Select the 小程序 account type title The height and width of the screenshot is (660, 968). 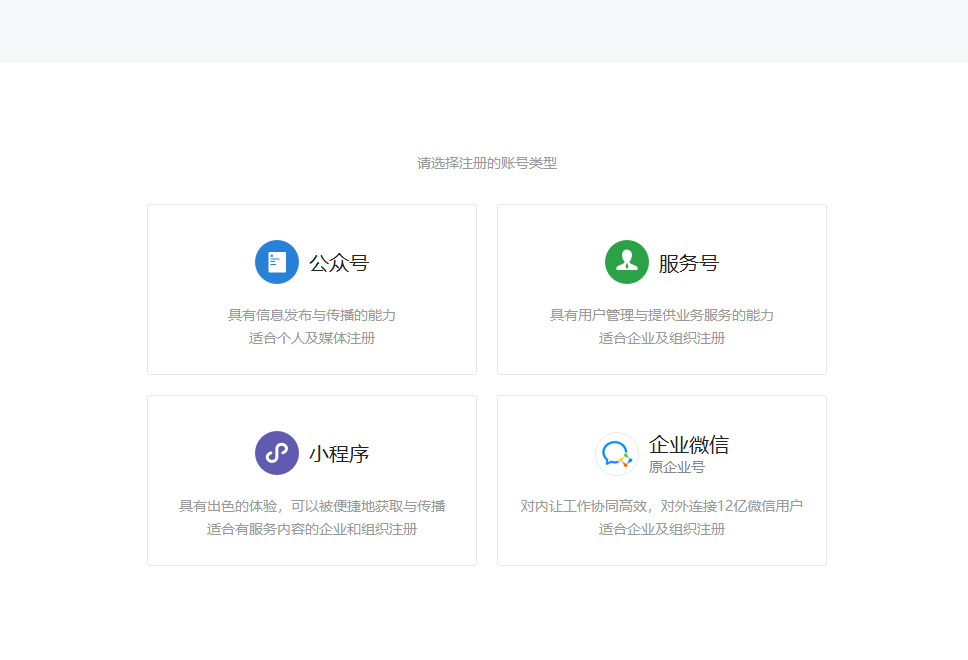340,452
